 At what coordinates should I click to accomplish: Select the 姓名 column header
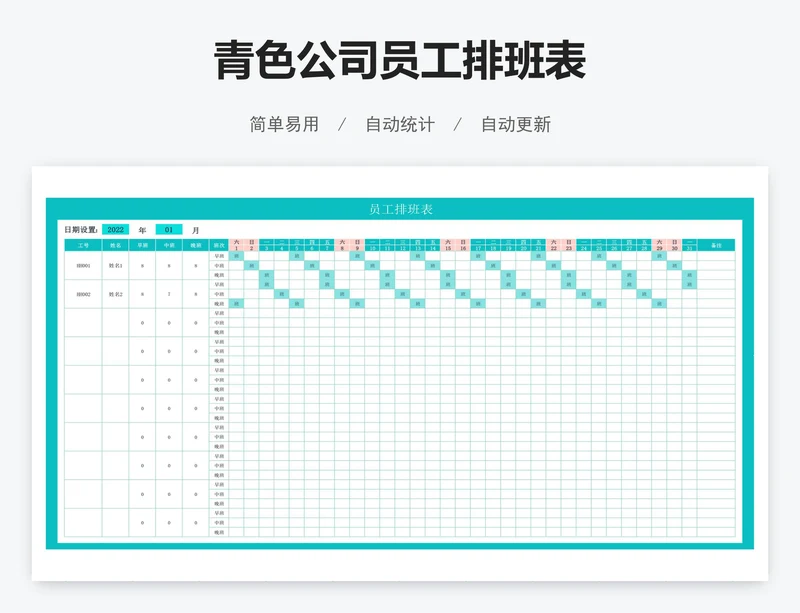pos(115,246)
